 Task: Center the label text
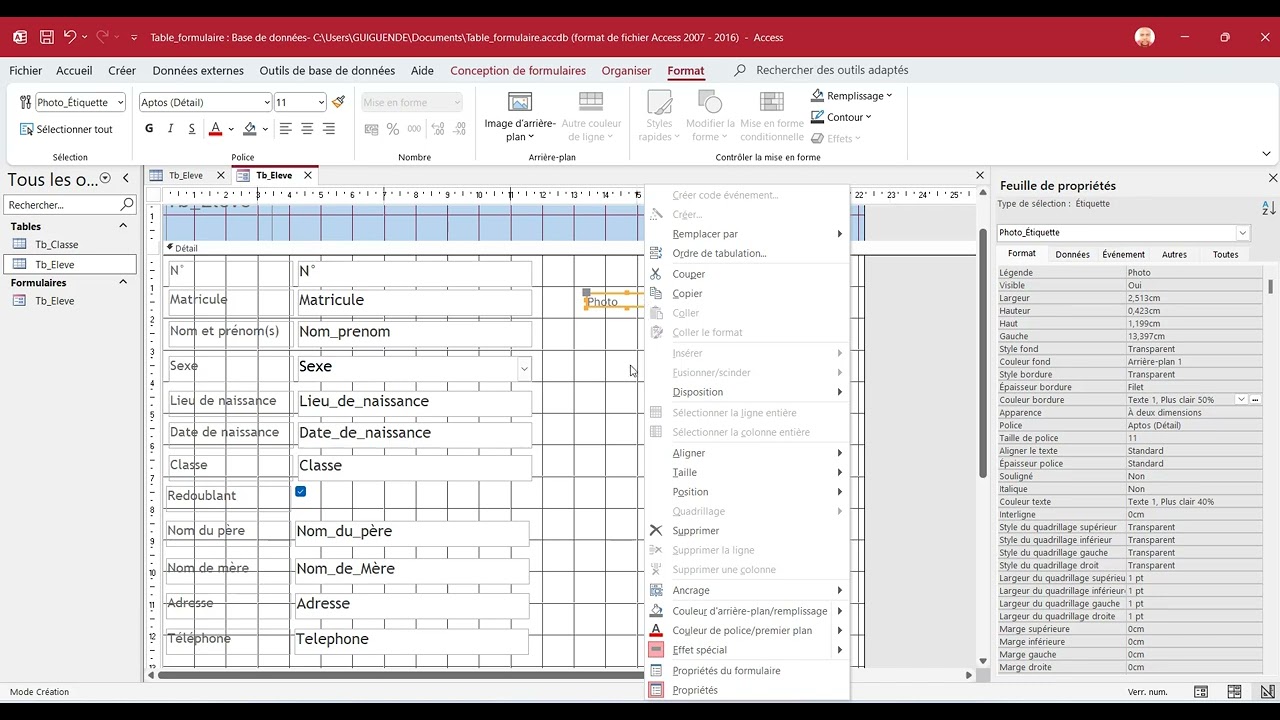[x=307, y=129]
